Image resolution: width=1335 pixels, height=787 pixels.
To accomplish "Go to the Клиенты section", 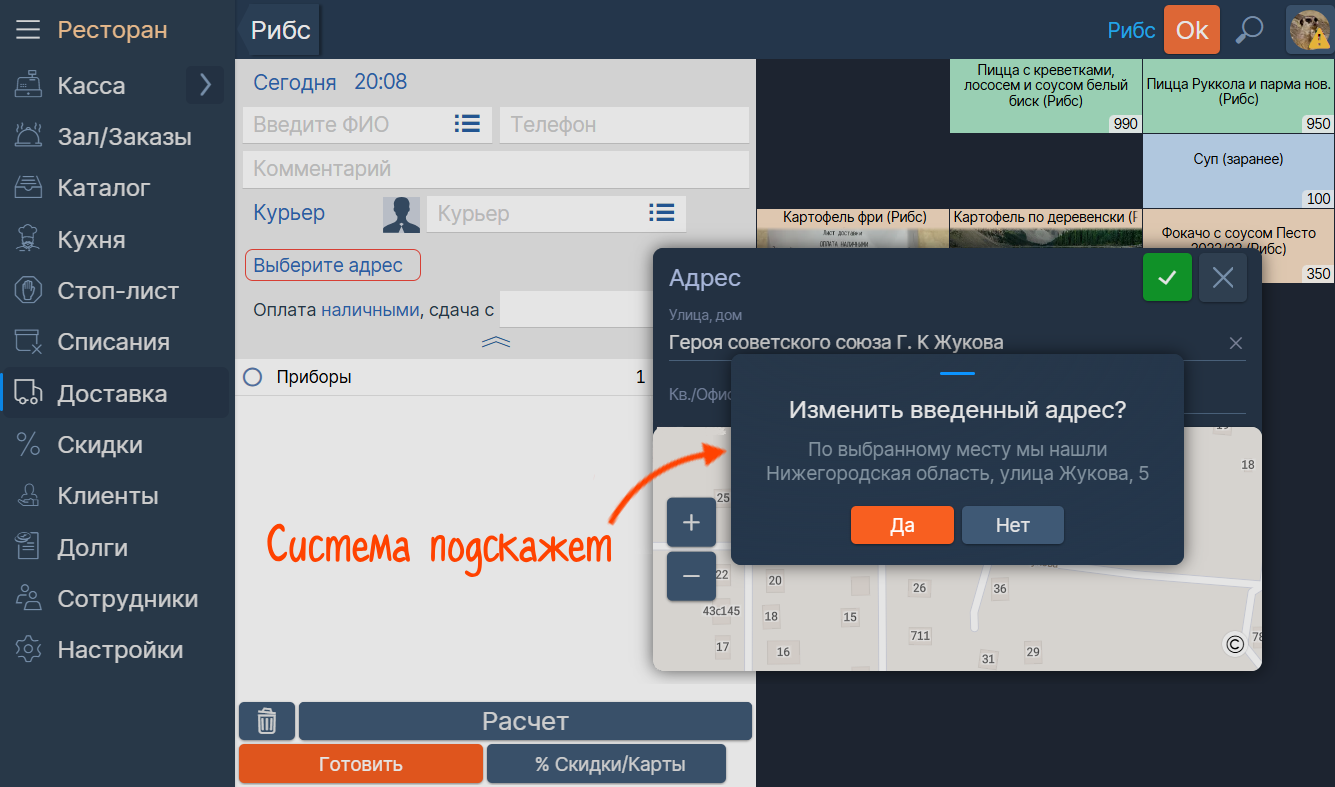I will click(107, 496).
